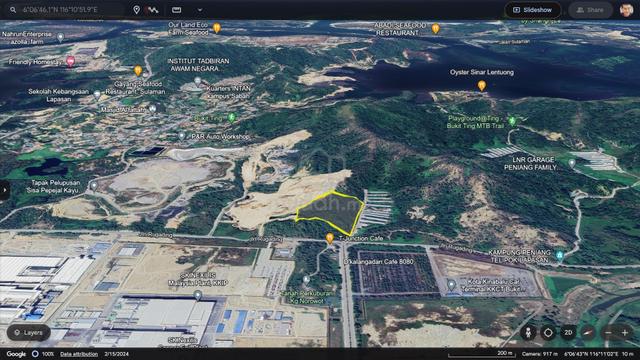Reset the compass to north
Image resolution: width=640 pixels, height=360 pixels.
pyautogui.click(x=588, y=333)
